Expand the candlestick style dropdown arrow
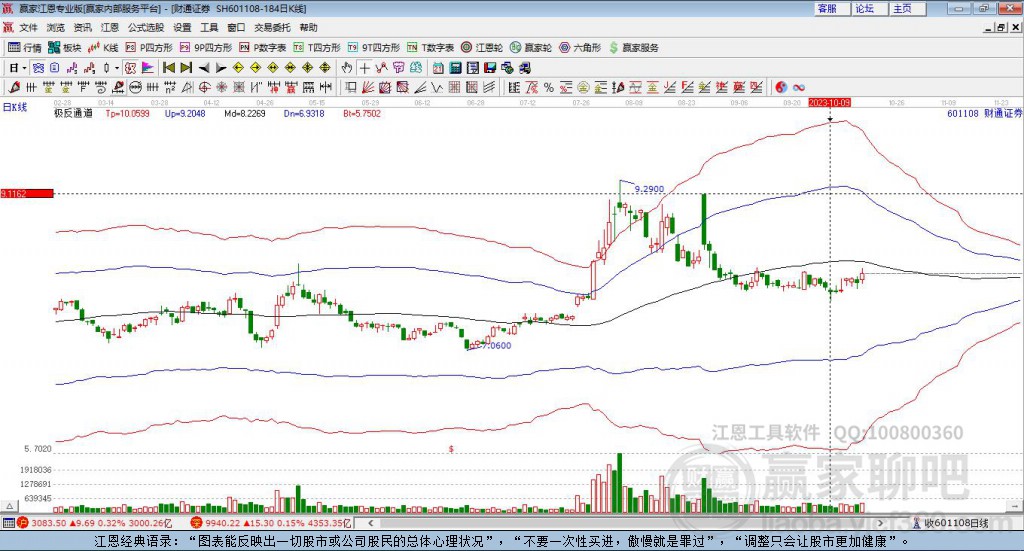This screenshot has width=1024, height=551. point(117,68)
